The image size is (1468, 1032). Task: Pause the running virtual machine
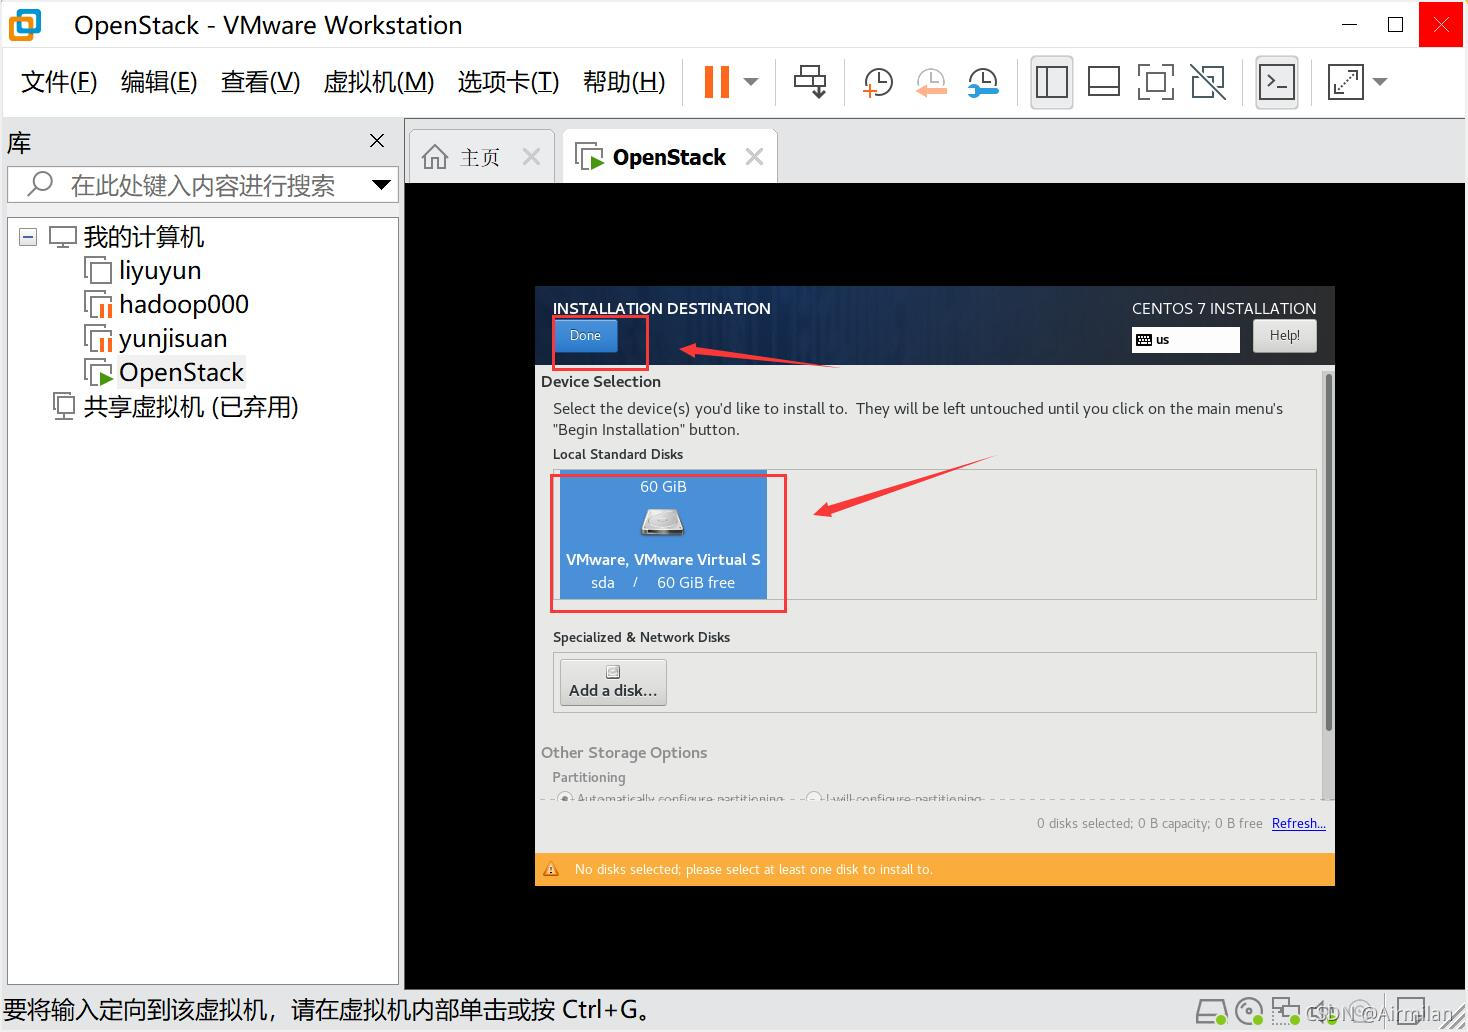pos(717,82)
